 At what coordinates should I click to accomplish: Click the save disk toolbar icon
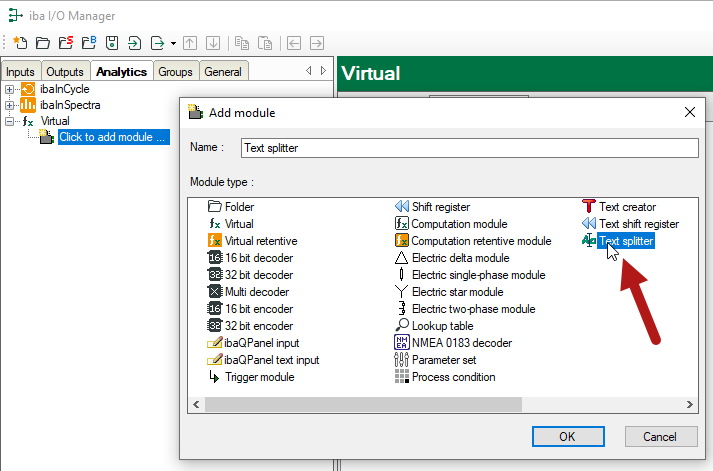pos(112,43)
